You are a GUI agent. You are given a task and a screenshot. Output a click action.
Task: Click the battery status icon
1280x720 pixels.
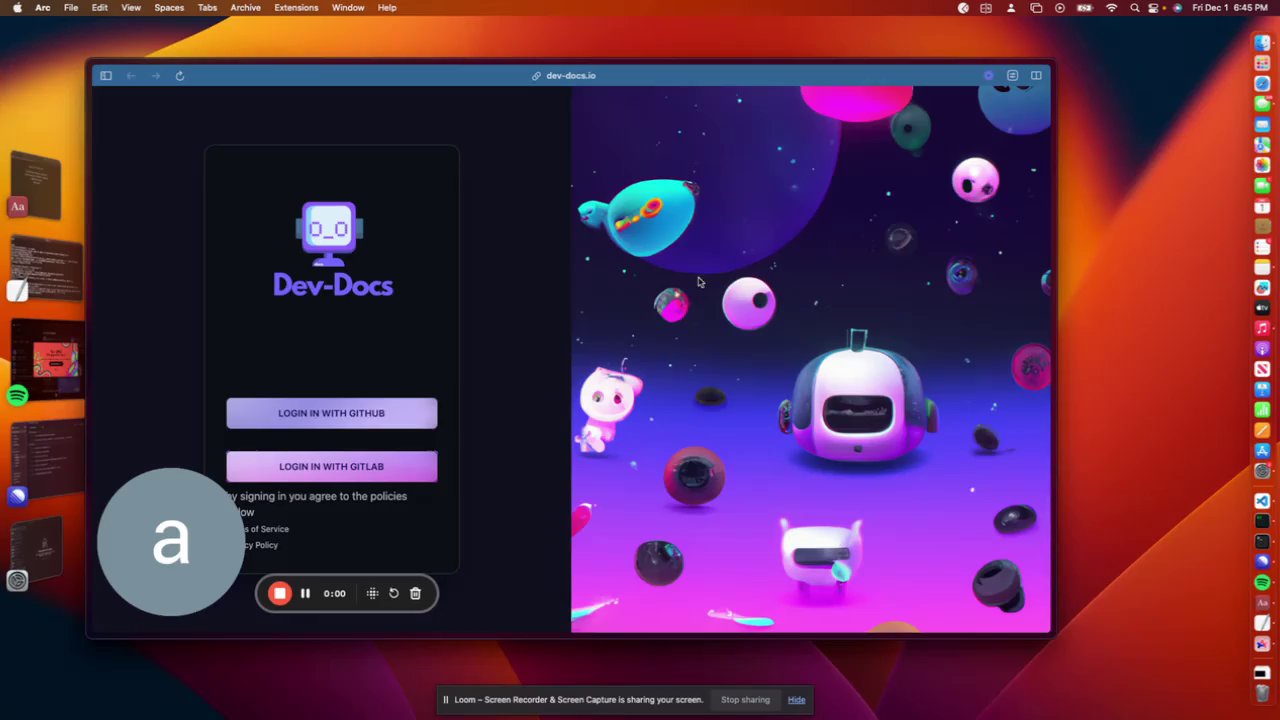pos(1085,8)
